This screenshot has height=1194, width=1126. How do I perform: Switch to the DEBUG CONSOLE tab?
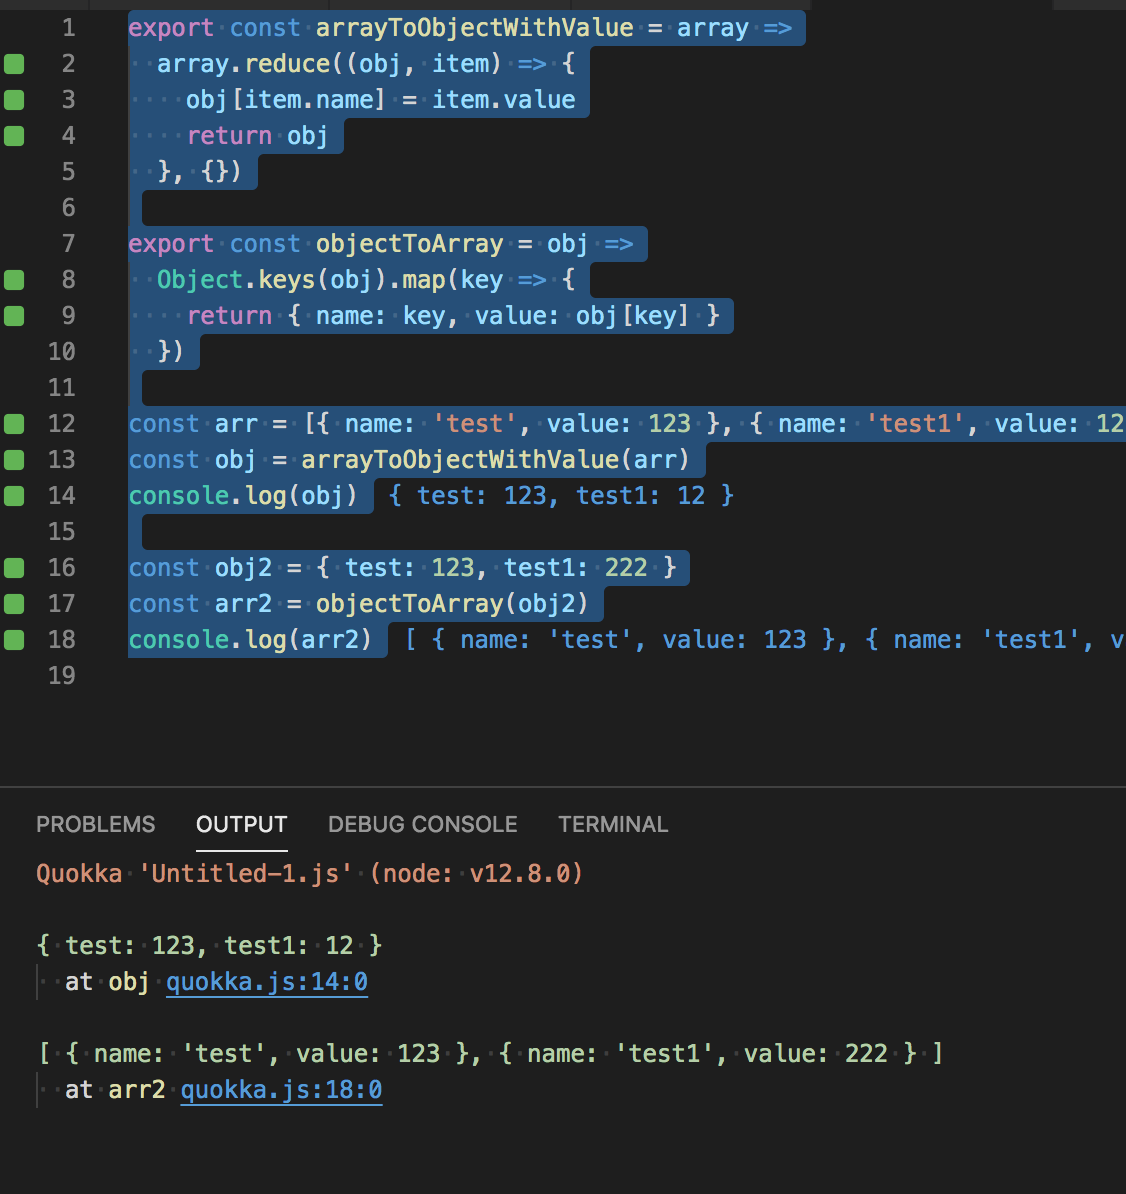tap(422, 824)
